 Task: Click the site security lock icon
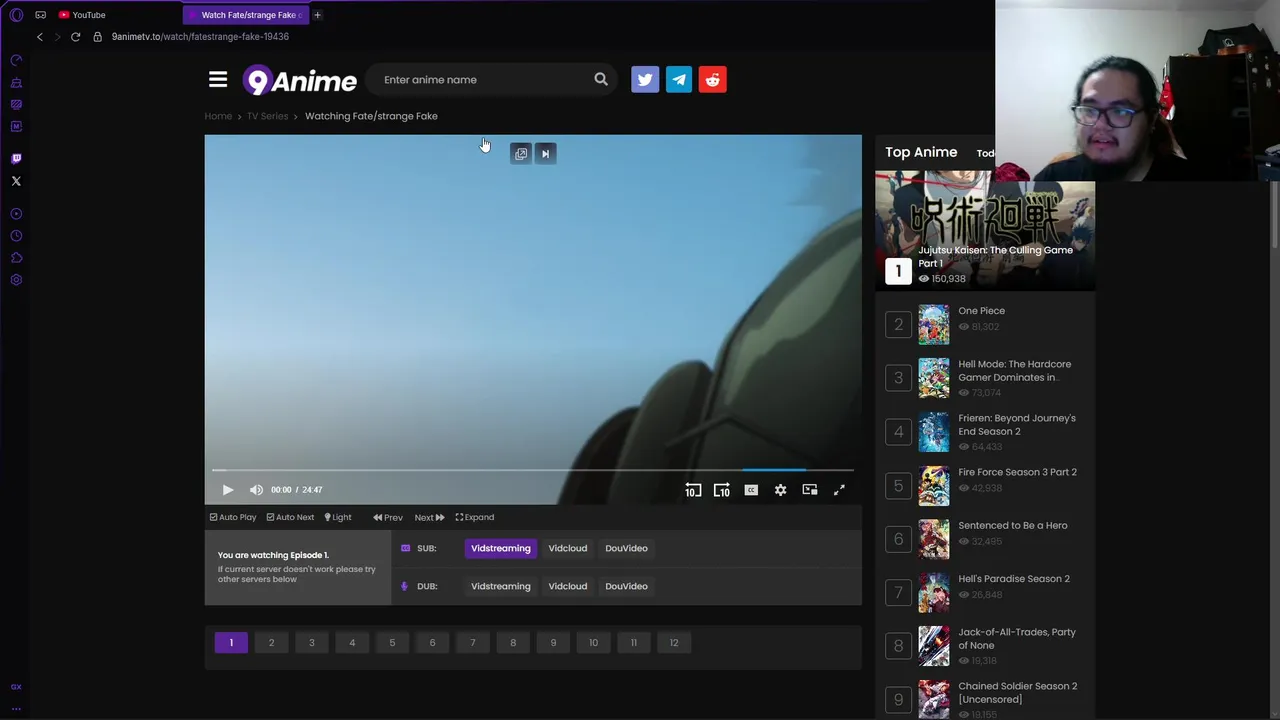click(x=97, y=37)
